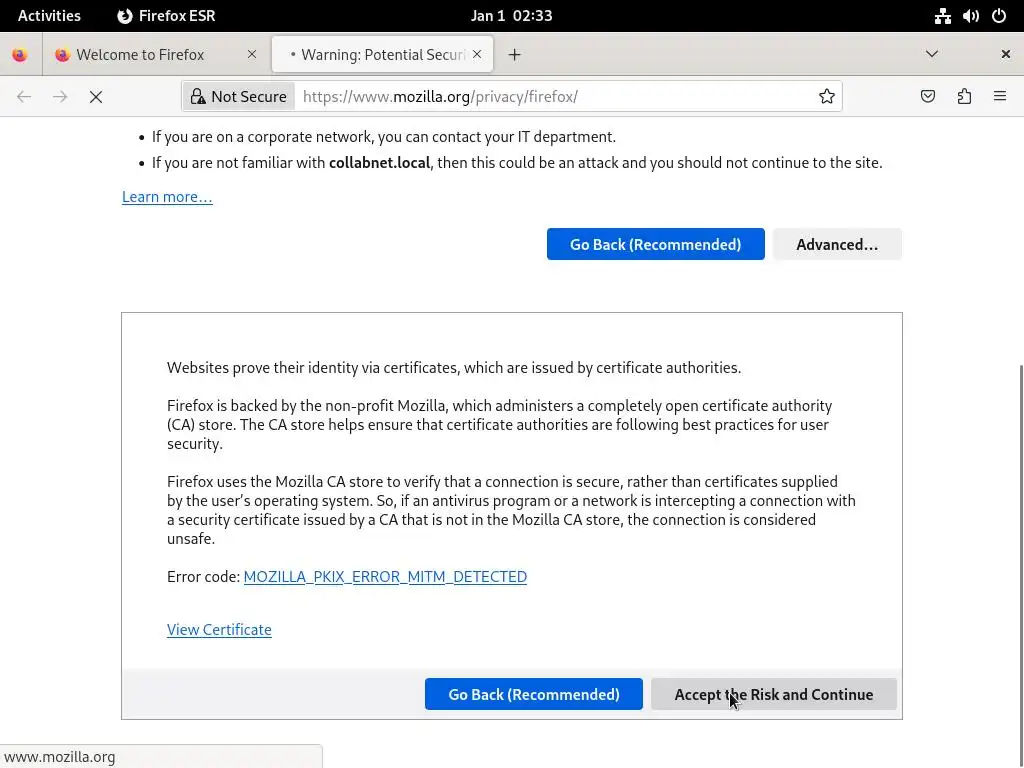
Task: Open the clock and calendar menu
Action: click(512, 16)
